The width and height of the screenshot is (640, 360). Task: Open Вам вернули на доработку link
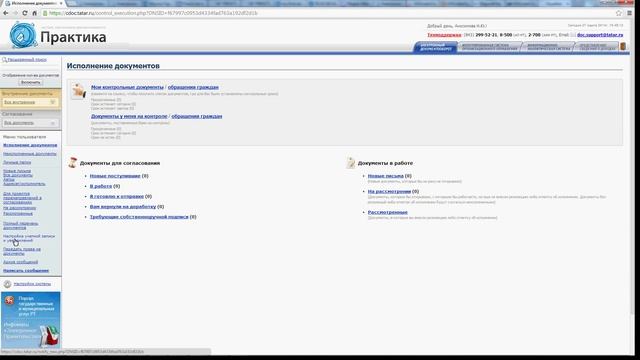click(123, 207)
